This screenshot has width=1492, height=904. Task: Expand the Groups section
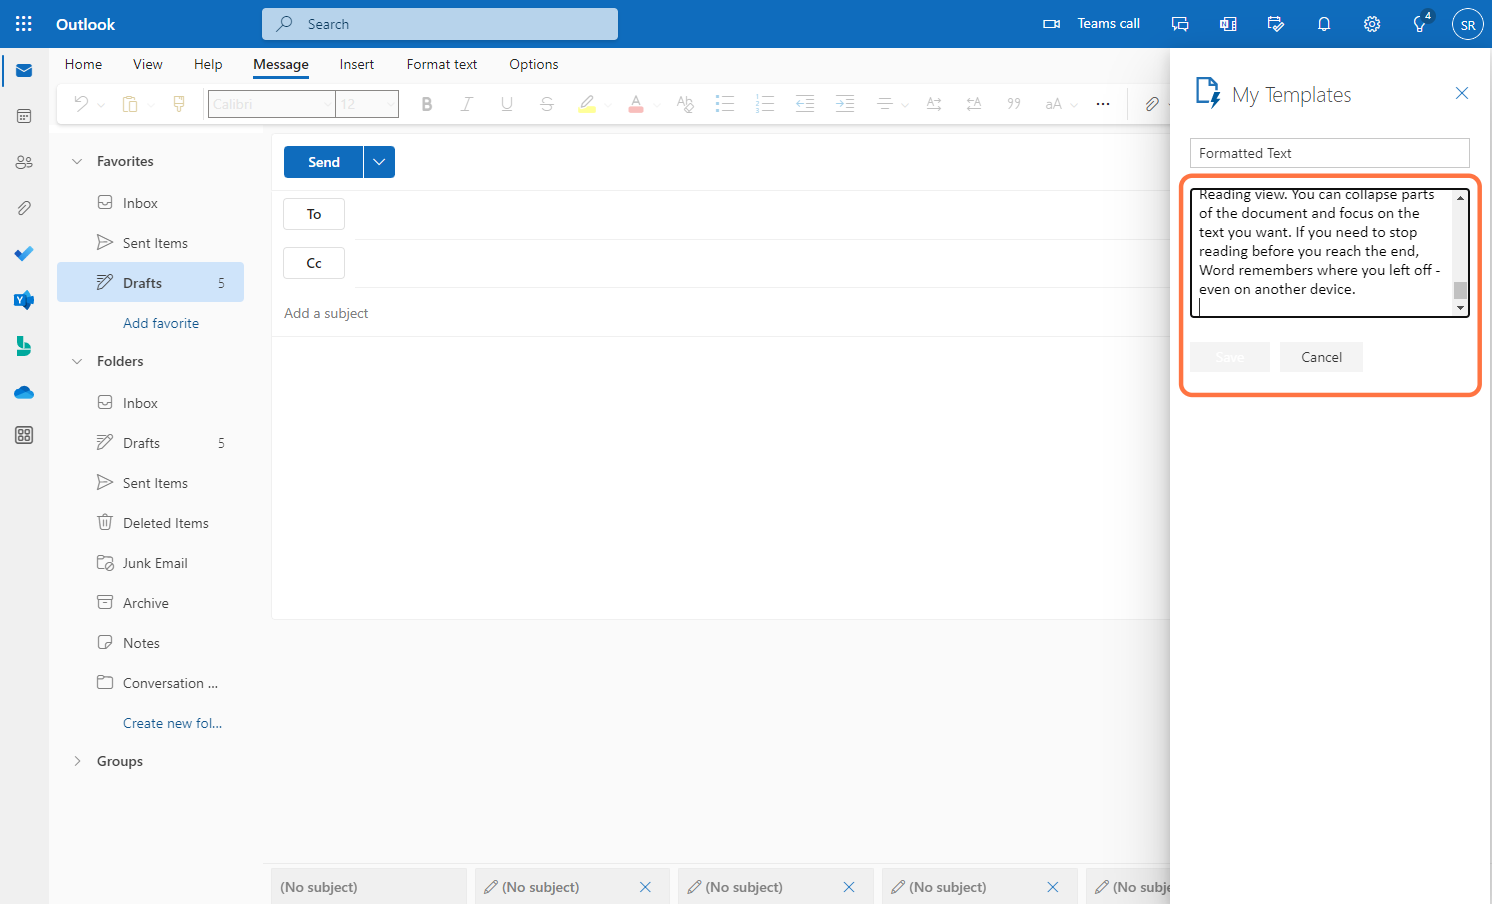(x=77, y=761)
